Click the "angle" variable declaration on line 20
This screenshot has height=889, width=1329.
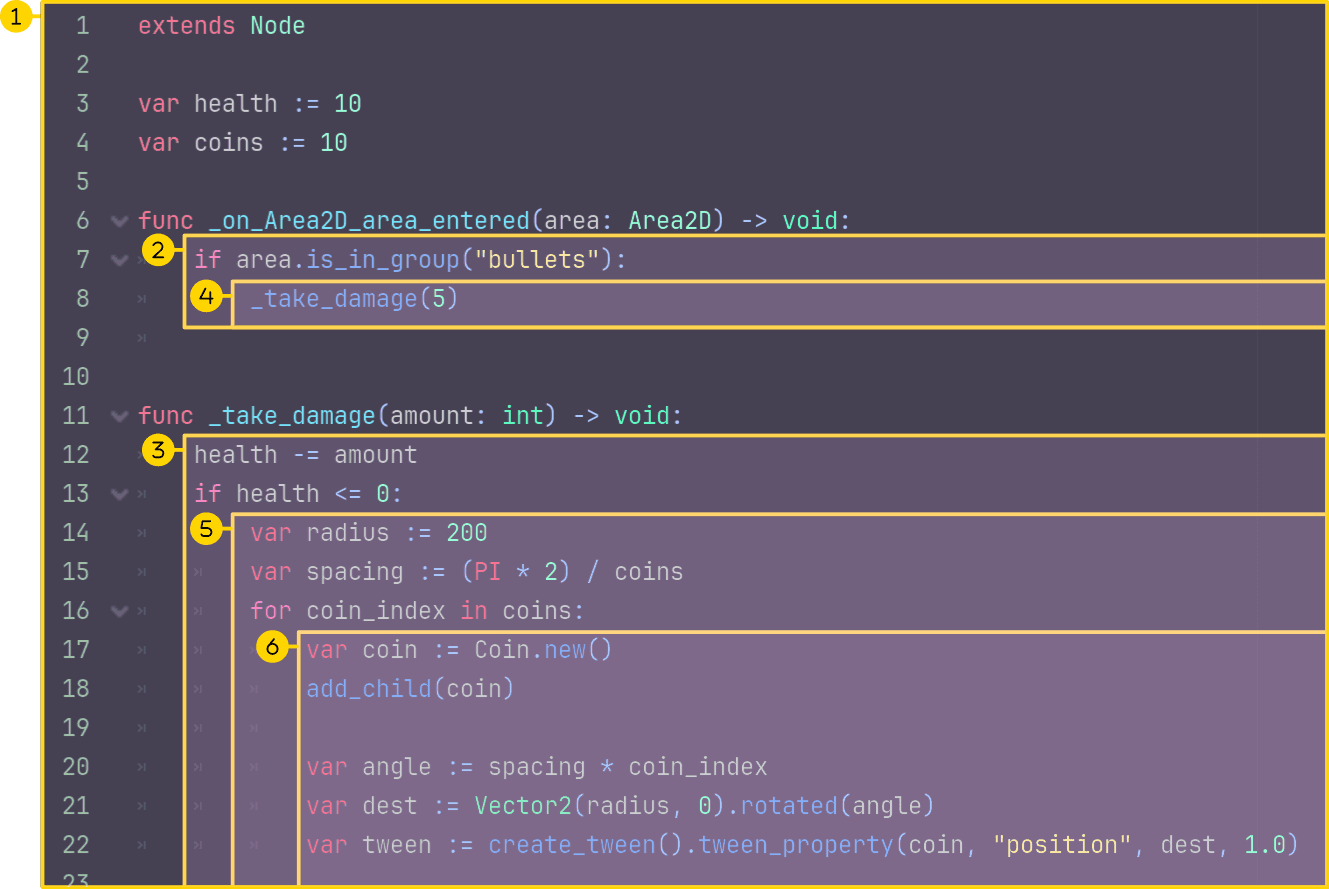397,767
